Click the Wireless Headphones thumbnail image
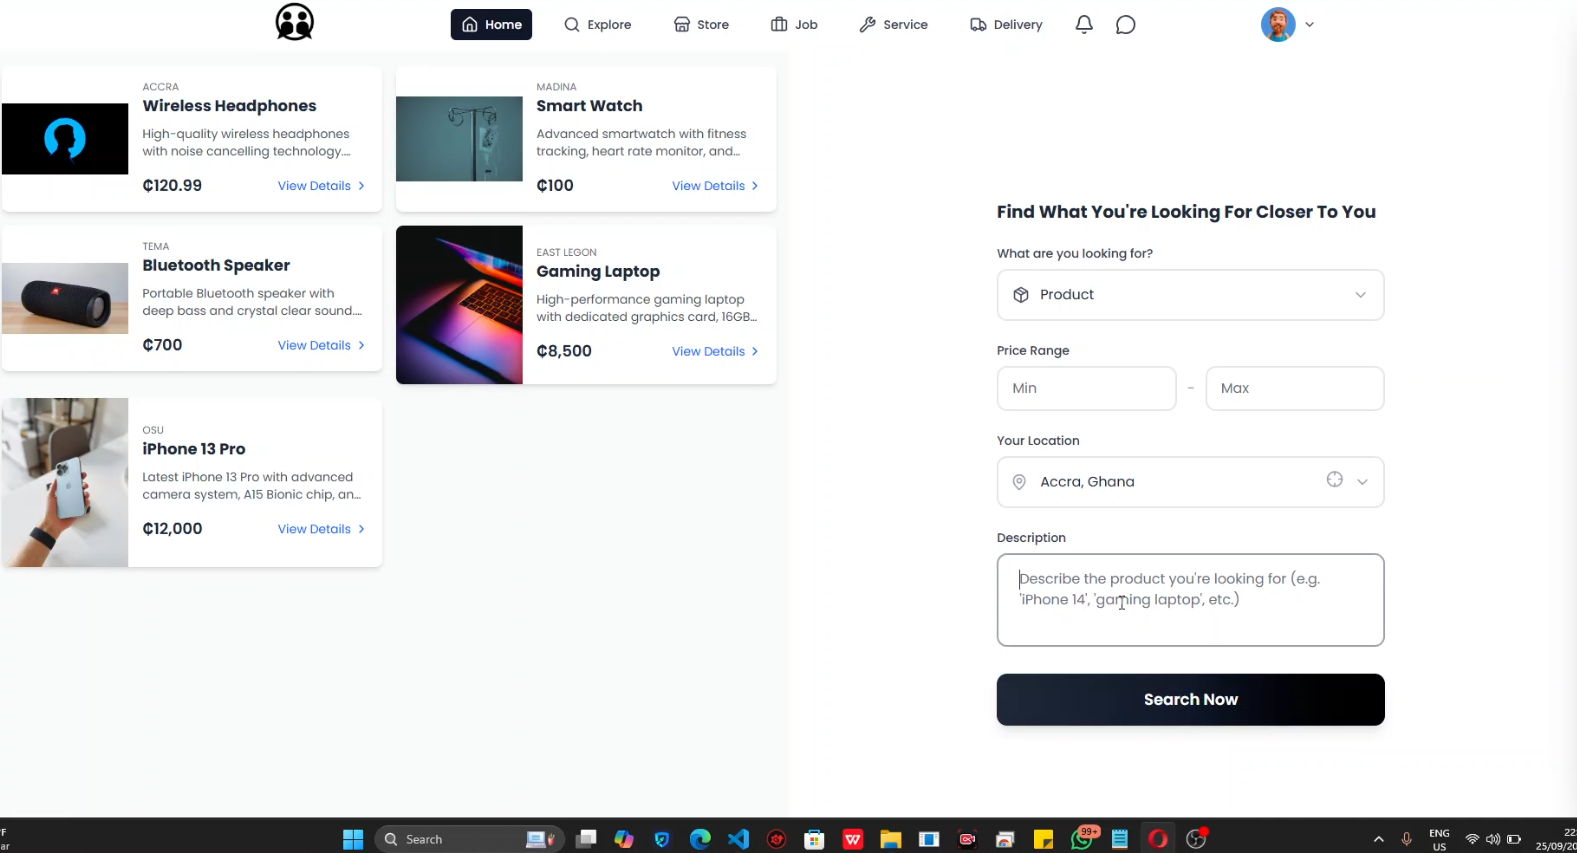Screen dimensions: 1577x853 (x=65, y=139)
